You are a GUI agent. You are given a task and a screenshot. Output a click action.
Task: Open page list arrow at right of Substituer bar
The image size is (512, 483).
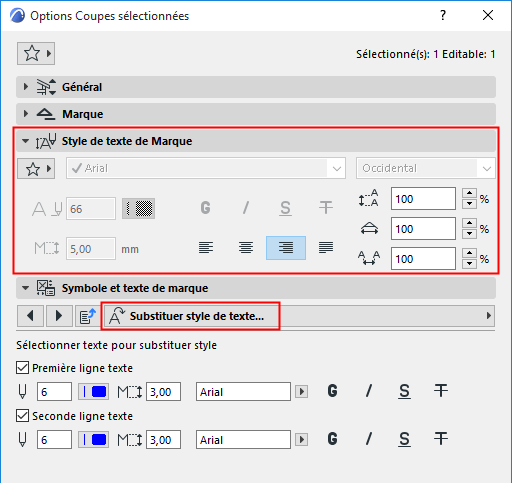[489, 316]
